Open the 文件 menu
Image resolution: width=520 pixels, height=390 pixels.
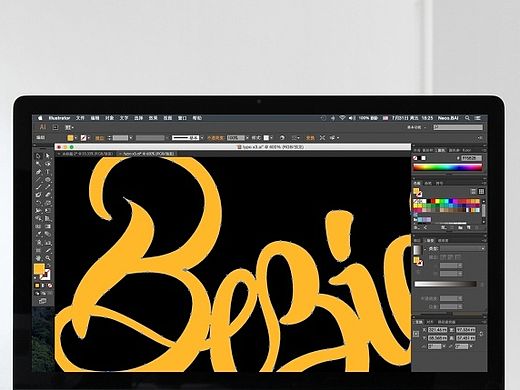80,118
